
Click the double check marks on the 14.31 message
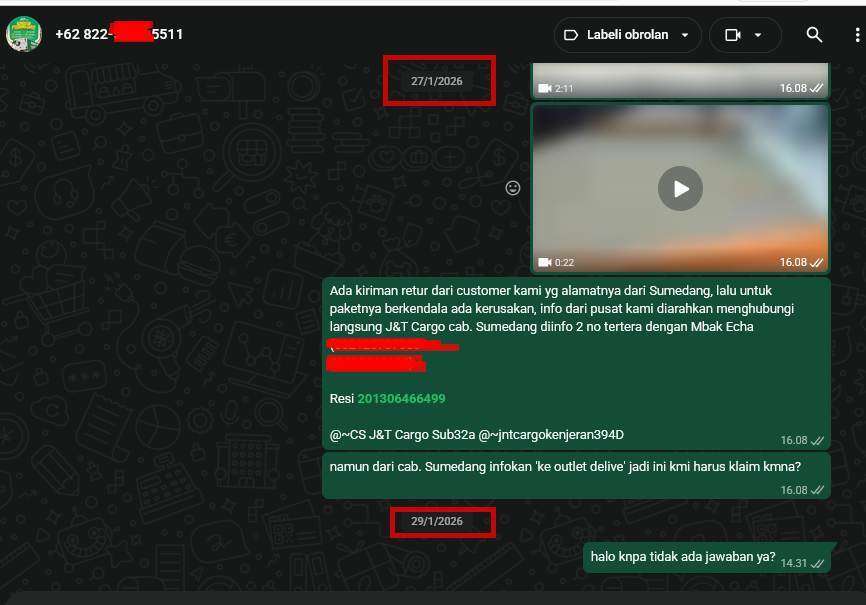[x=817, y=564]
